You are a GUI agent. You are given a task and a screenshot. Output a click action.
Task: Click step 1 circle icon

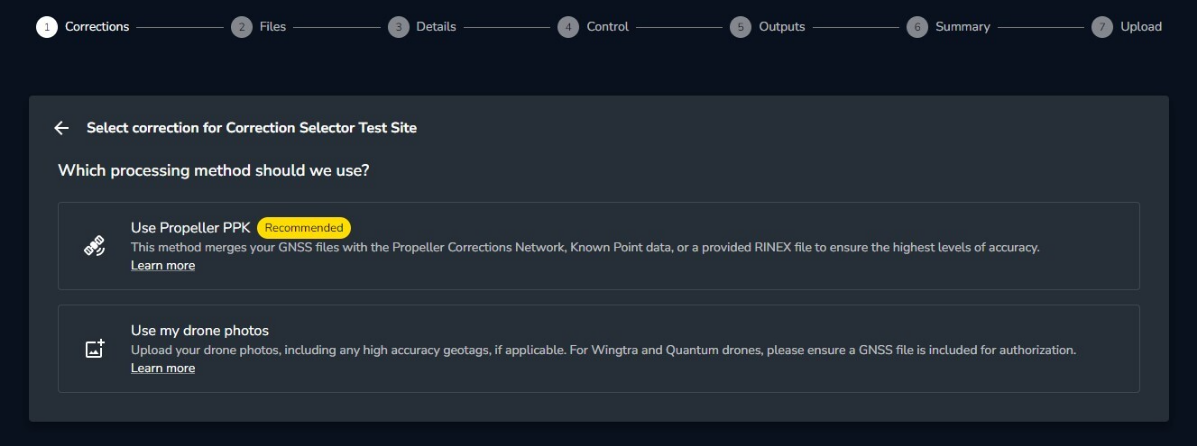(46, 27)
